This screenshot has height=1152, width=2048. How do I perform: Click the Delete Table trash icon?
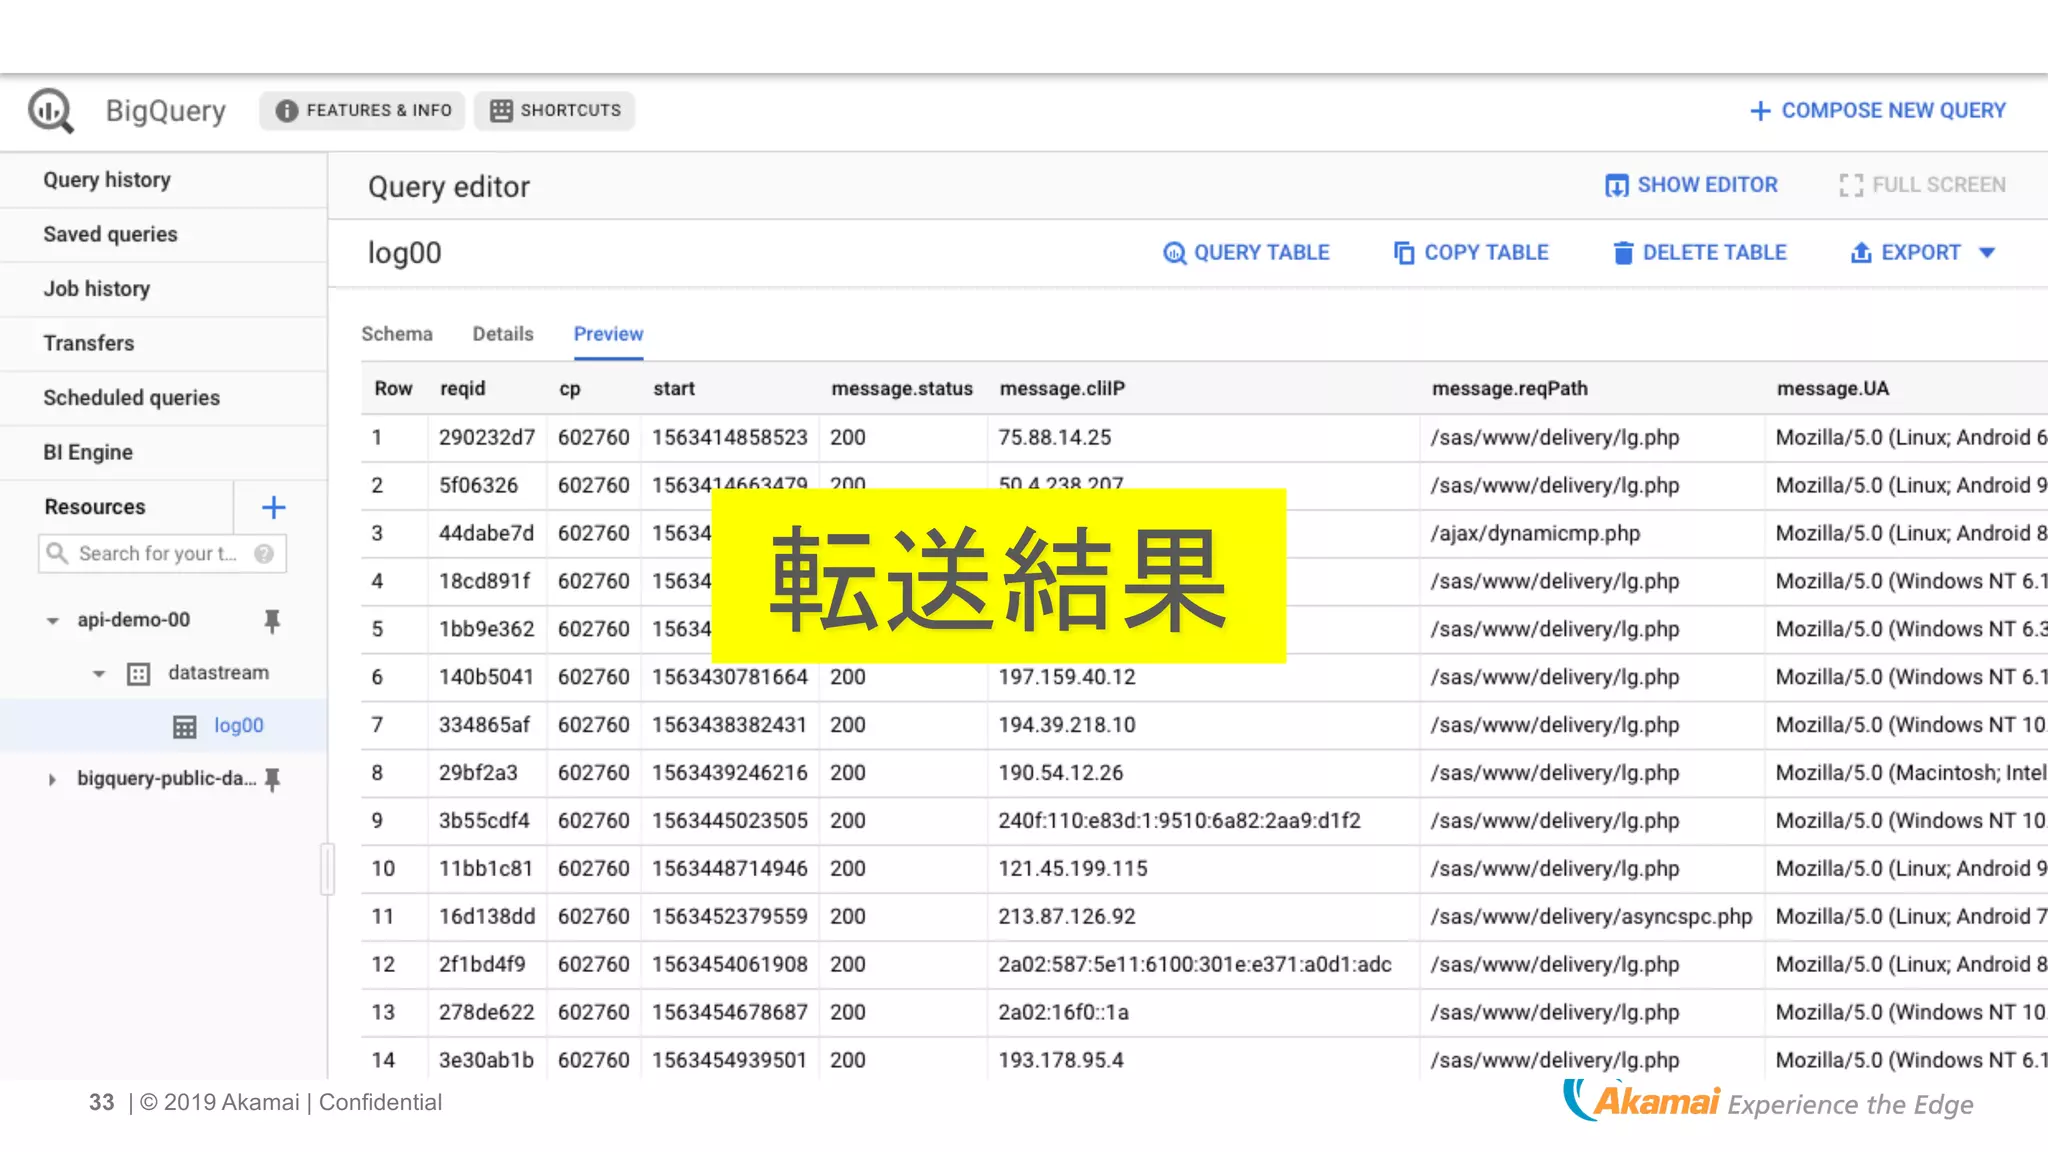(x=1623, y=253)
